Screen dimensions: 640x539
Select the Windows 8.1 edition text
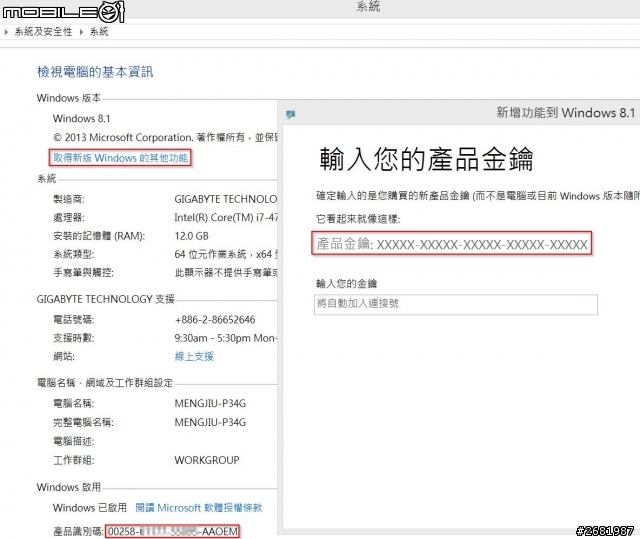(81, 119)
